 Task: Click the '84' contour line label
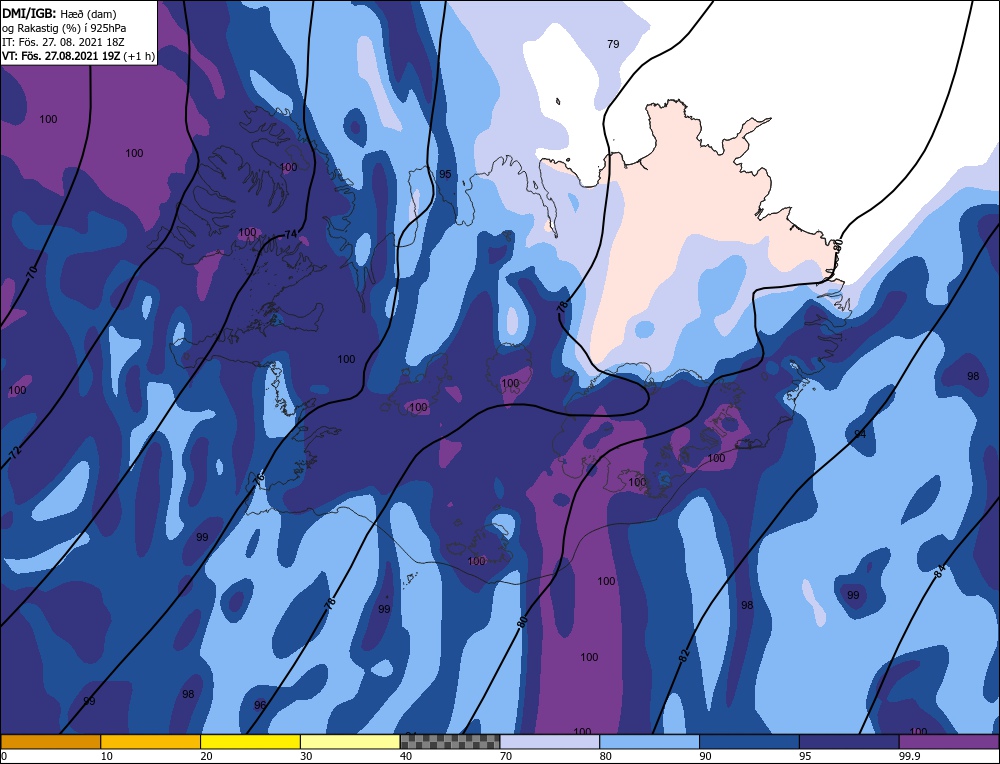point(939,571)
